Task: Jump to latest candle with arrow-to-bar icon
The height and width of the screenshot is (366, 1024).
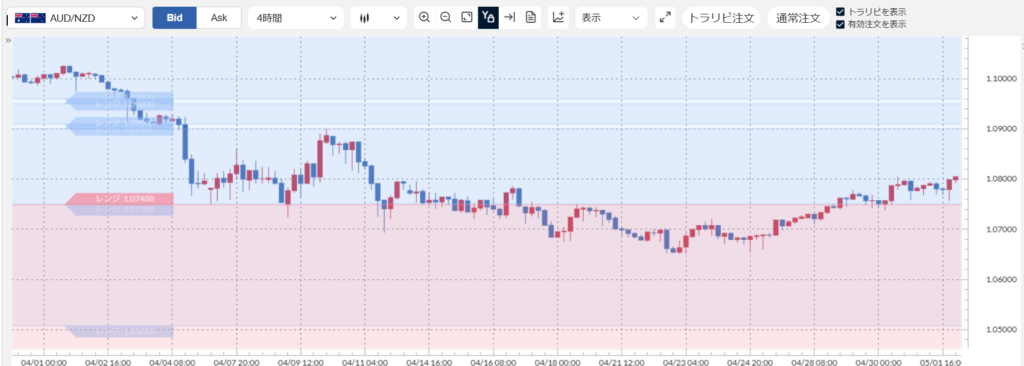Action: coord(510,18)
